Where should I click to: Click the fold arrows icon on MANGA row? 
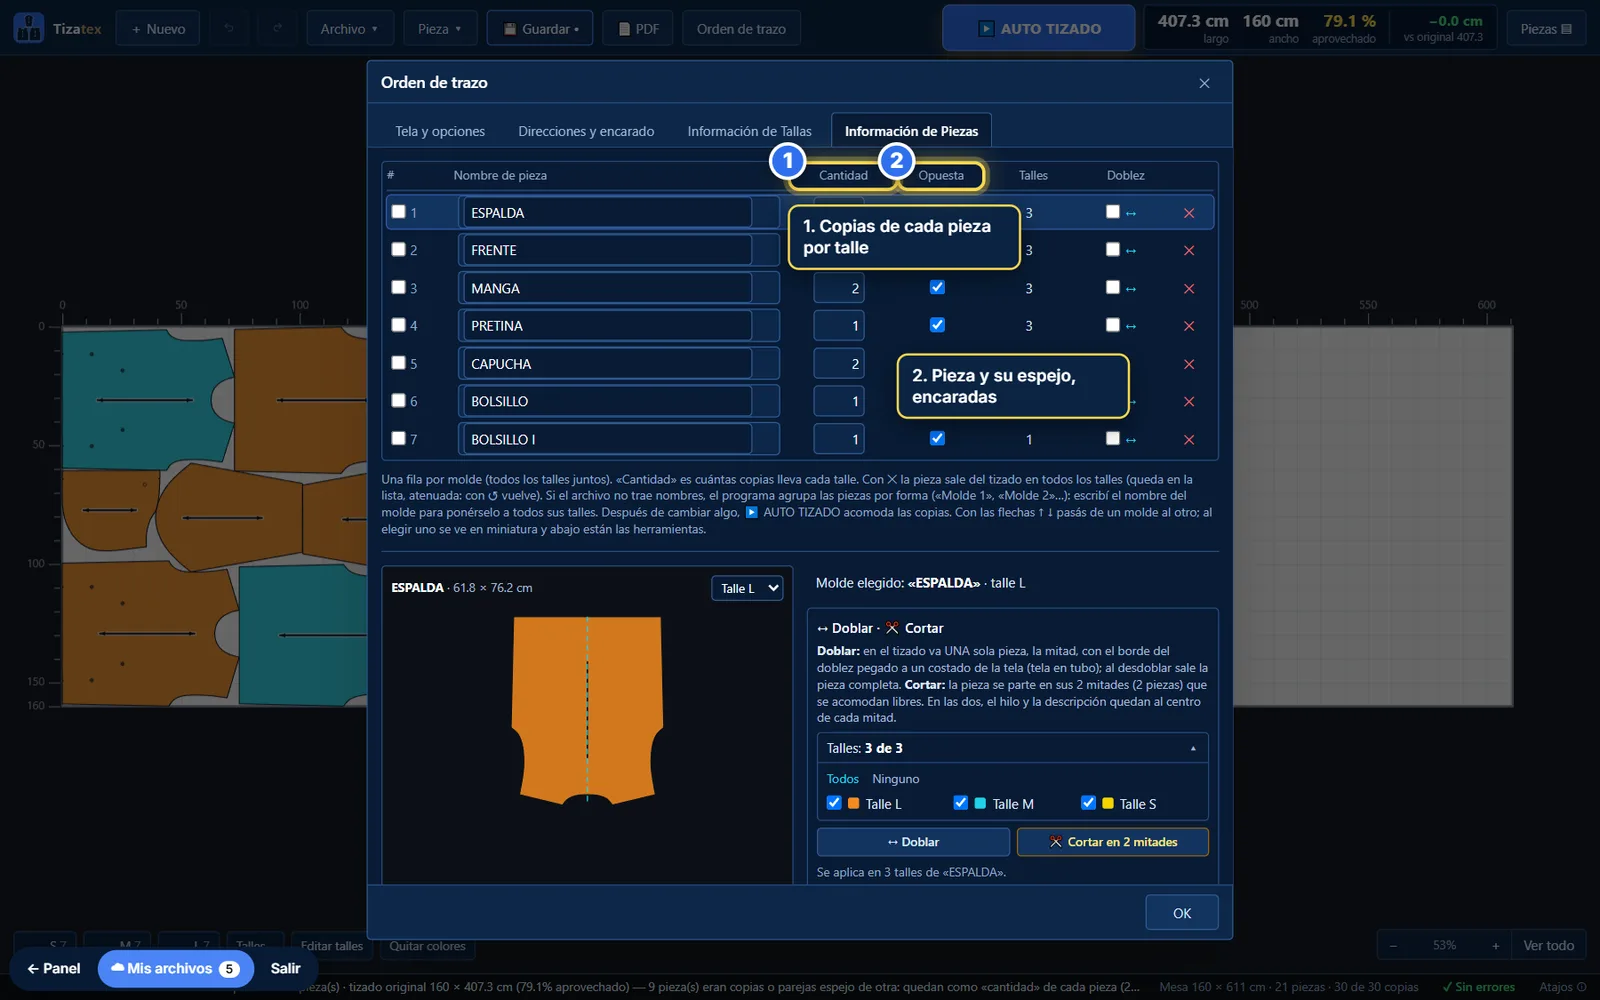[1131, 289]
